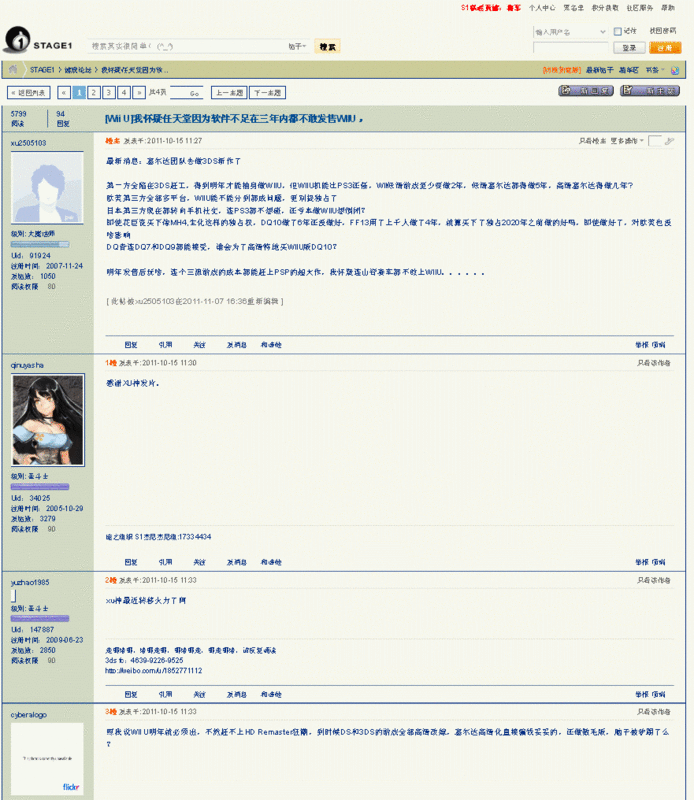
Task: Click 顶端 under qinuyasha's 1楼 post
Action: [x=658, y=562]
